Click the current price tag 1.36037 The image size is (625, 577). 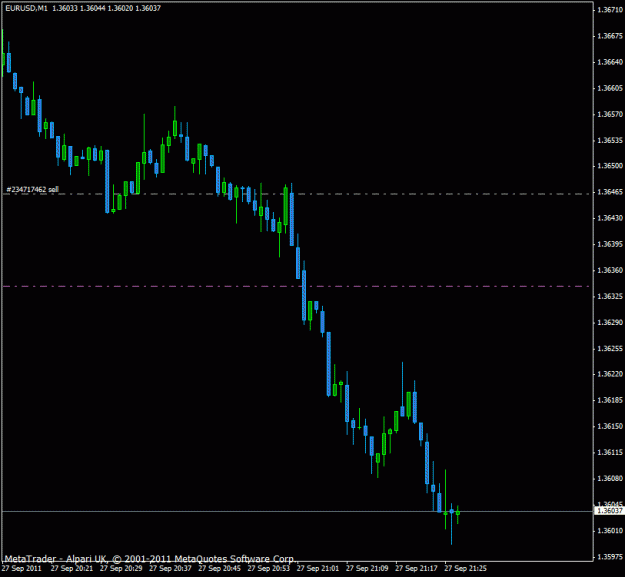tap(609, 510)
